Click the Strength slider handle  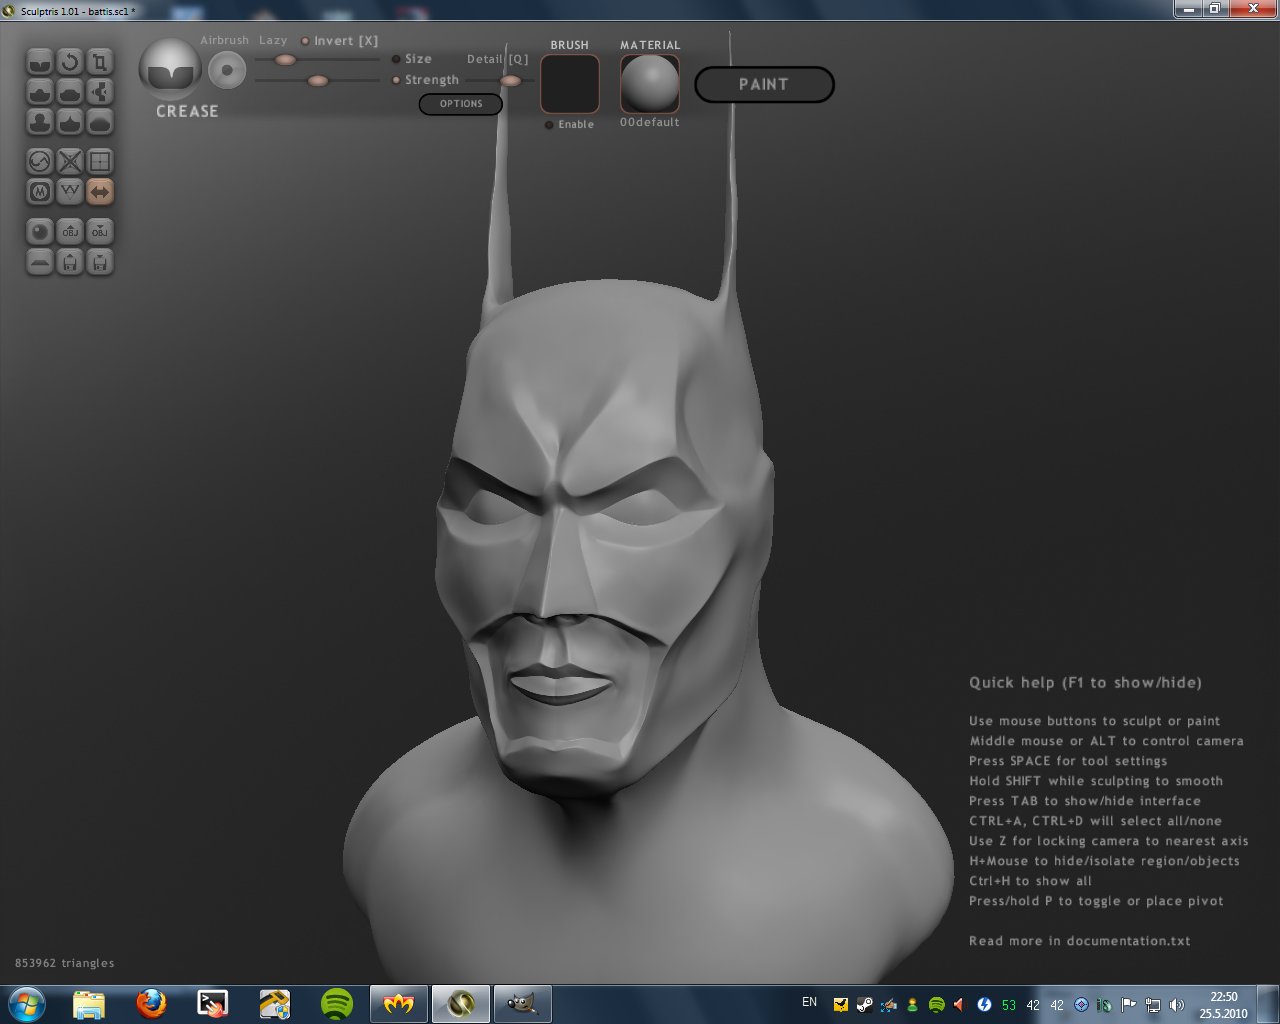pyautogui.click(x=318, y=80)
